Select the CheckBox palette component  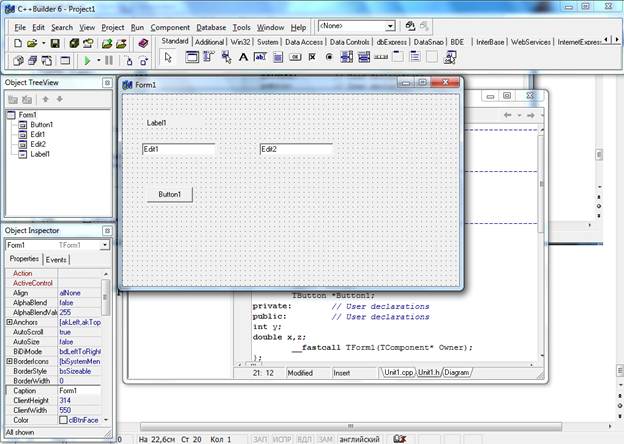312,57
